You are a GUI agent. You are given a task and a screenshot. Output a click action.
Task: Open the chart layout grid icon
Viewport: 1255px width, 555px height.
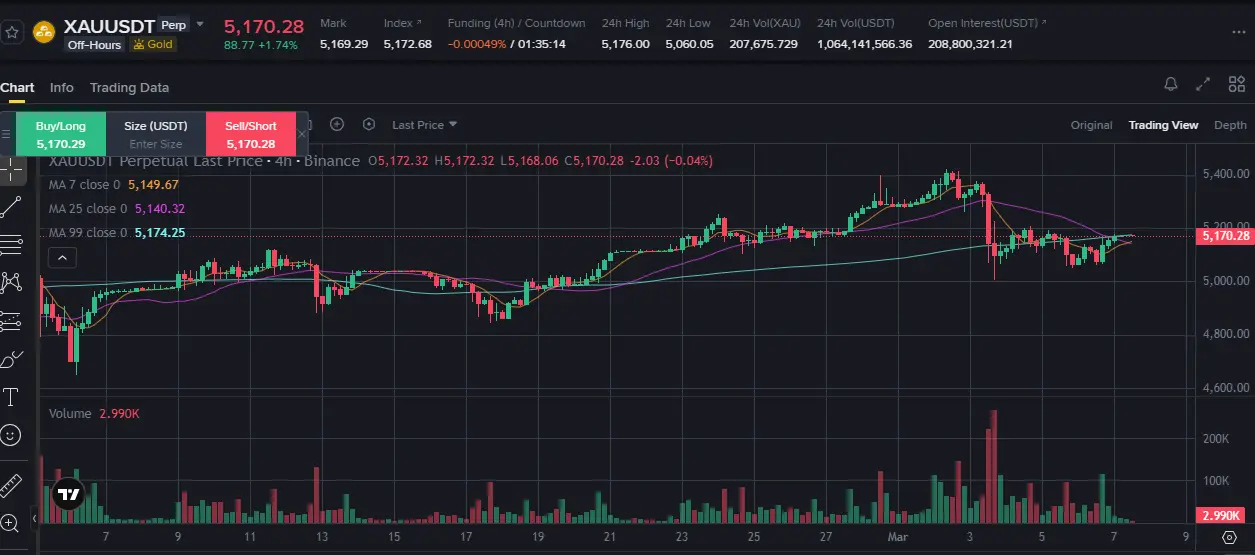point(1235,85)
